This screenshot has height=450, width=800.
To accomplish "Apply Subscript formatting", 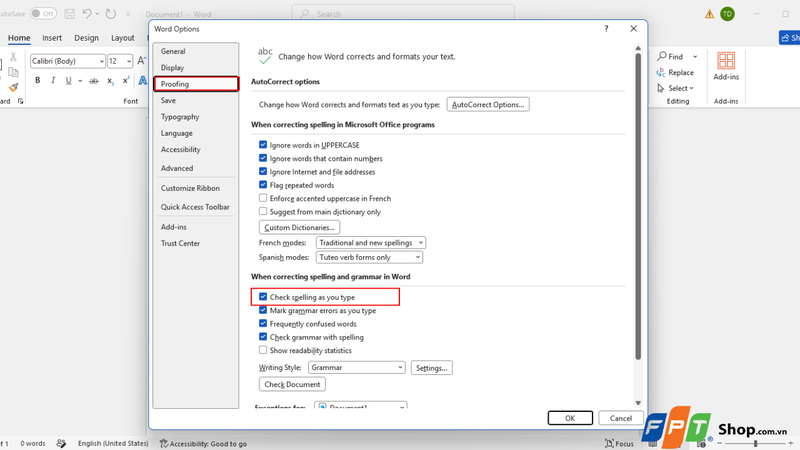I will click(110, 81).
